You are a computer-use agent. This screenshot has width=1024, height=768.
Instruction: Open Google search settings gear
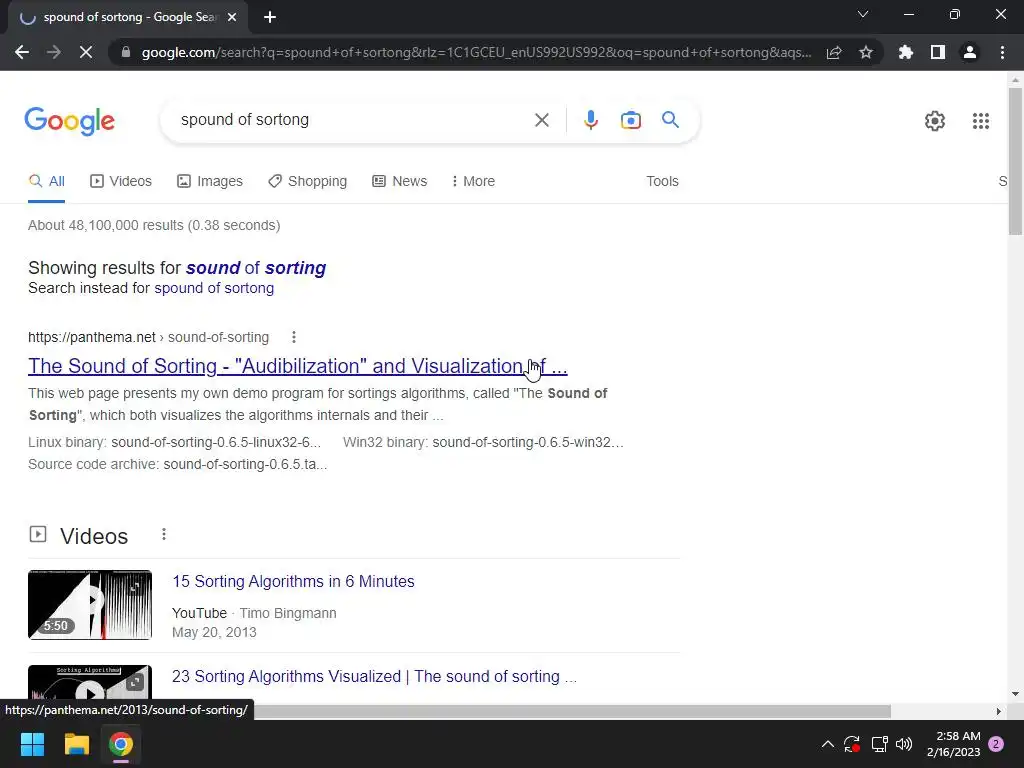pos(935,121)
